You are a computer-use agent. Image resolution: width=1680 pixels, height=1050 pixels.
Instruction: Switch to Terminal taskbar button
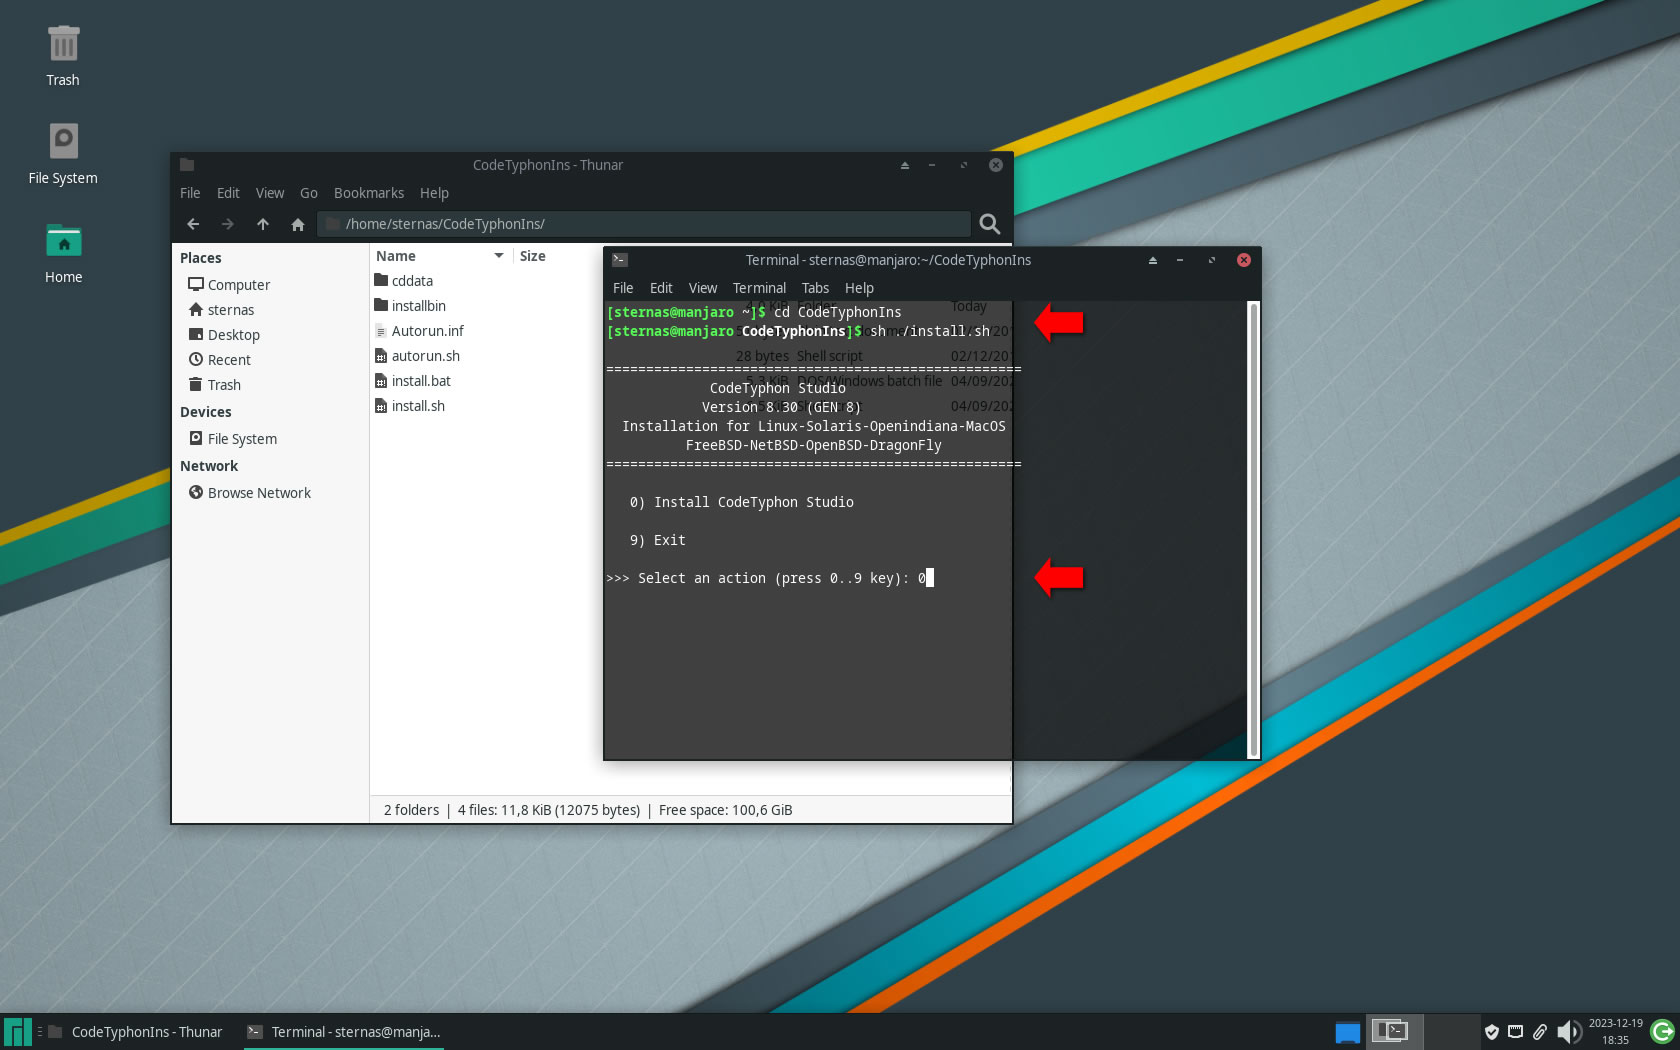tap(344, 1032)
